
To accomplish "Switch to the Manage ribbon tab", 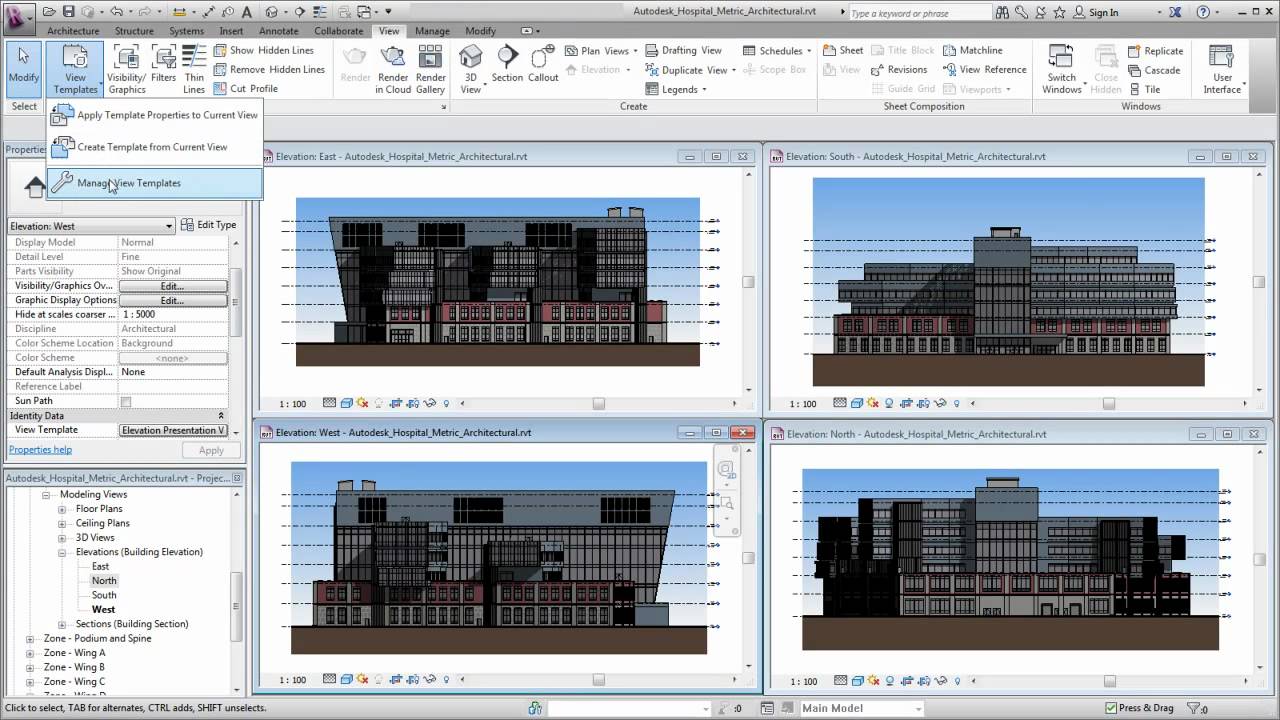I will [x=432, y=31].
